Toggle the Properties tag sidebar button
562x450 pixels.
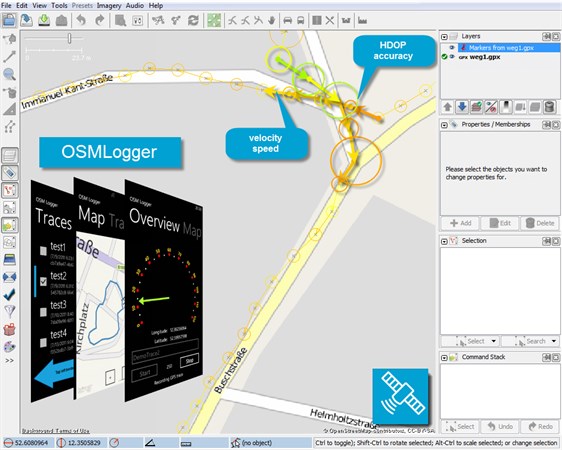coord(9,173)
